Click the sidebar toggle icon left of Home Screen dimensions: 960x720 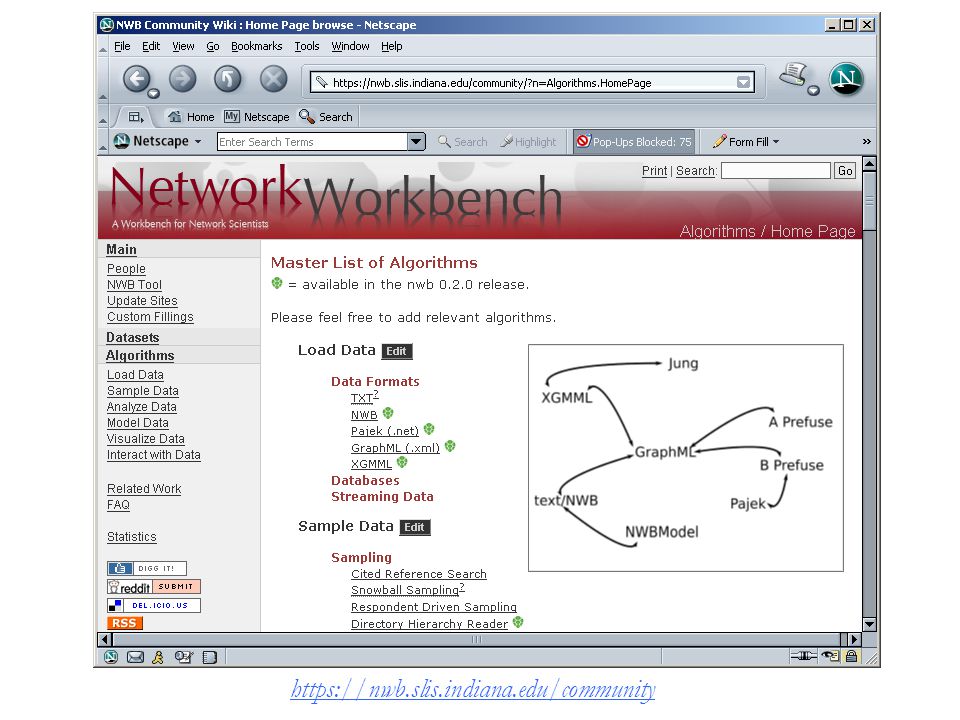135,116
